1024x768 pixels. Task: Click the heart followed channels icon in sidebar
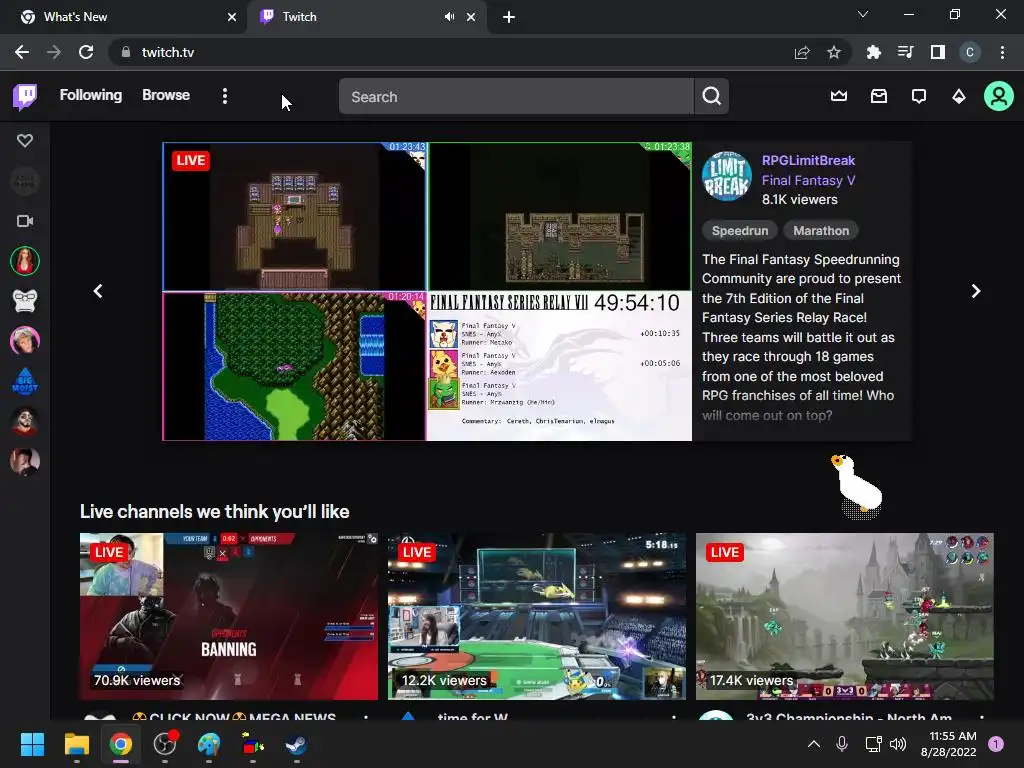tap(25, 140)
